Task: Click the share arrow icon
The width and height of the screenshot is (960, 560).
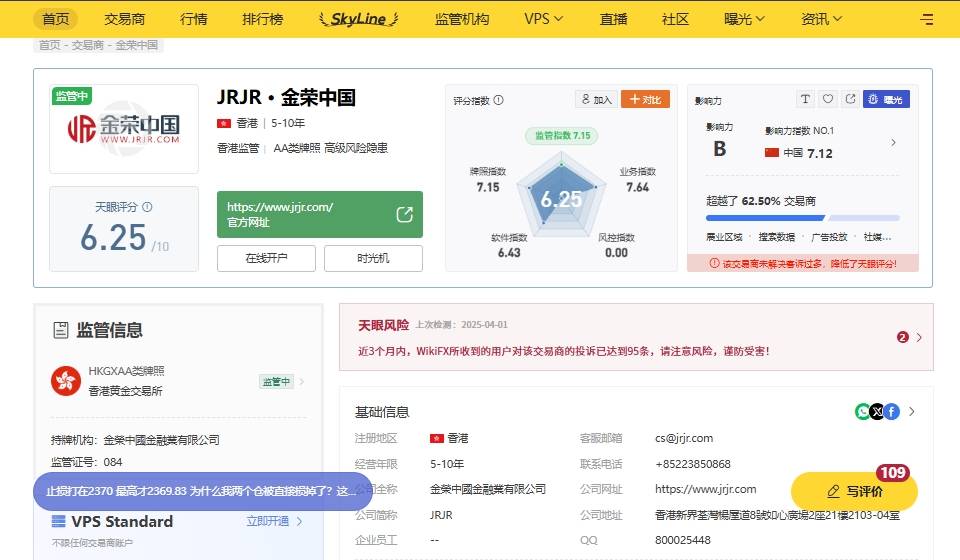Action: click(850, 99)
